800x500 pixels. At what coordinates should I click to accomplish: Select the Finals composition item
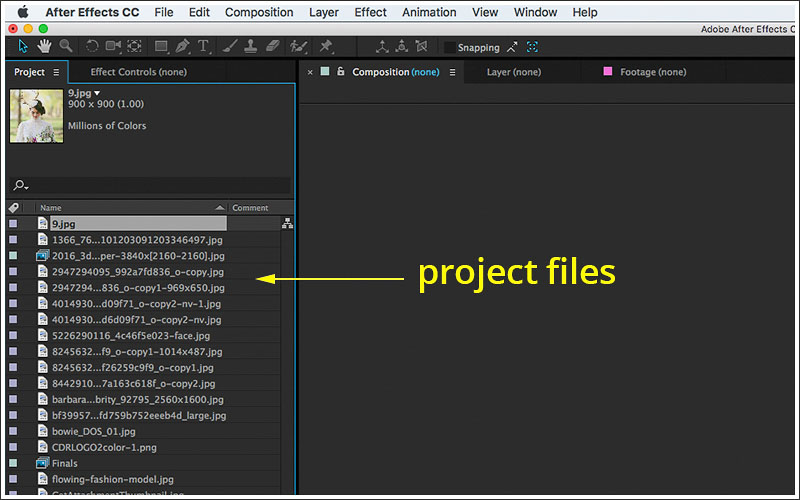(65, 463)
